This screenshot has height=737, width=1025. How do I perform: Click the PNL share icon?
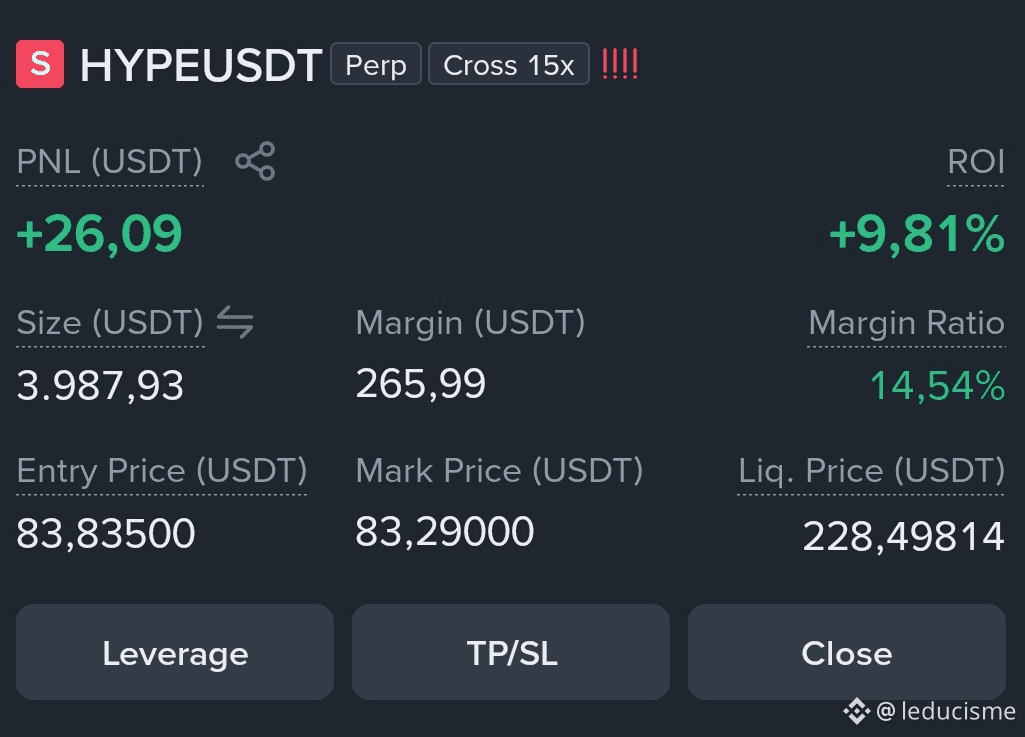click(x=256, y=161)
